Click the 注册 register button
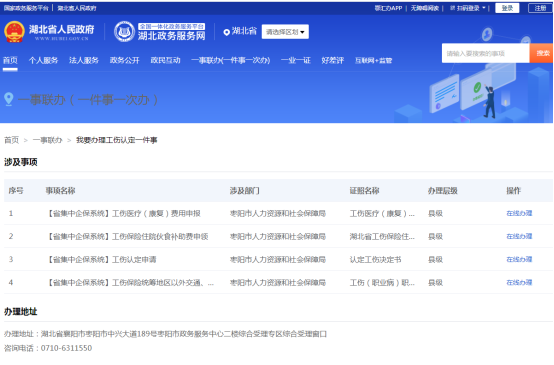 (540, 8)
